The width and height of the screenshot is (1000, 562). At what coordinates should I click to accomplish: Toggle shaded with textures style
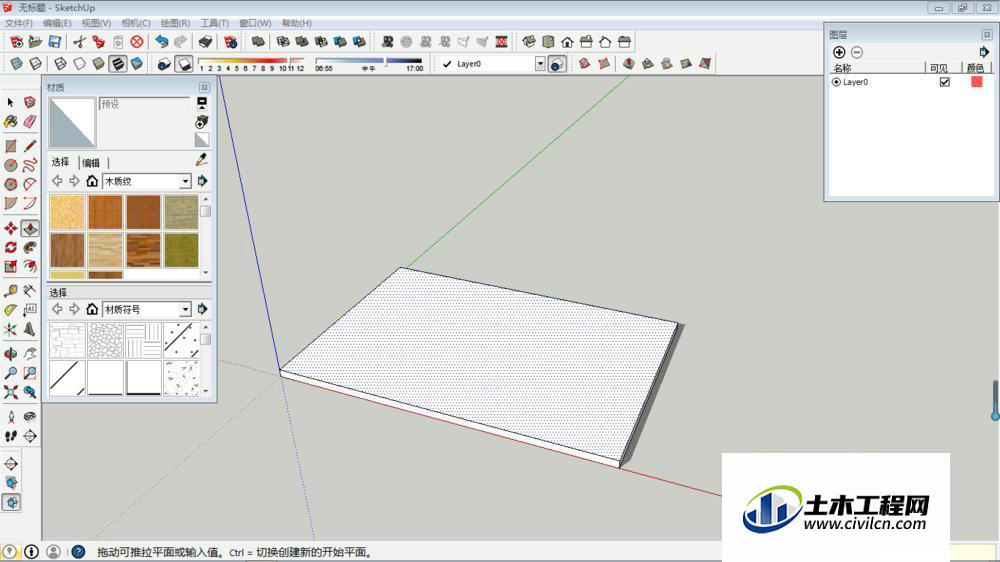click(x=118, y=64)
